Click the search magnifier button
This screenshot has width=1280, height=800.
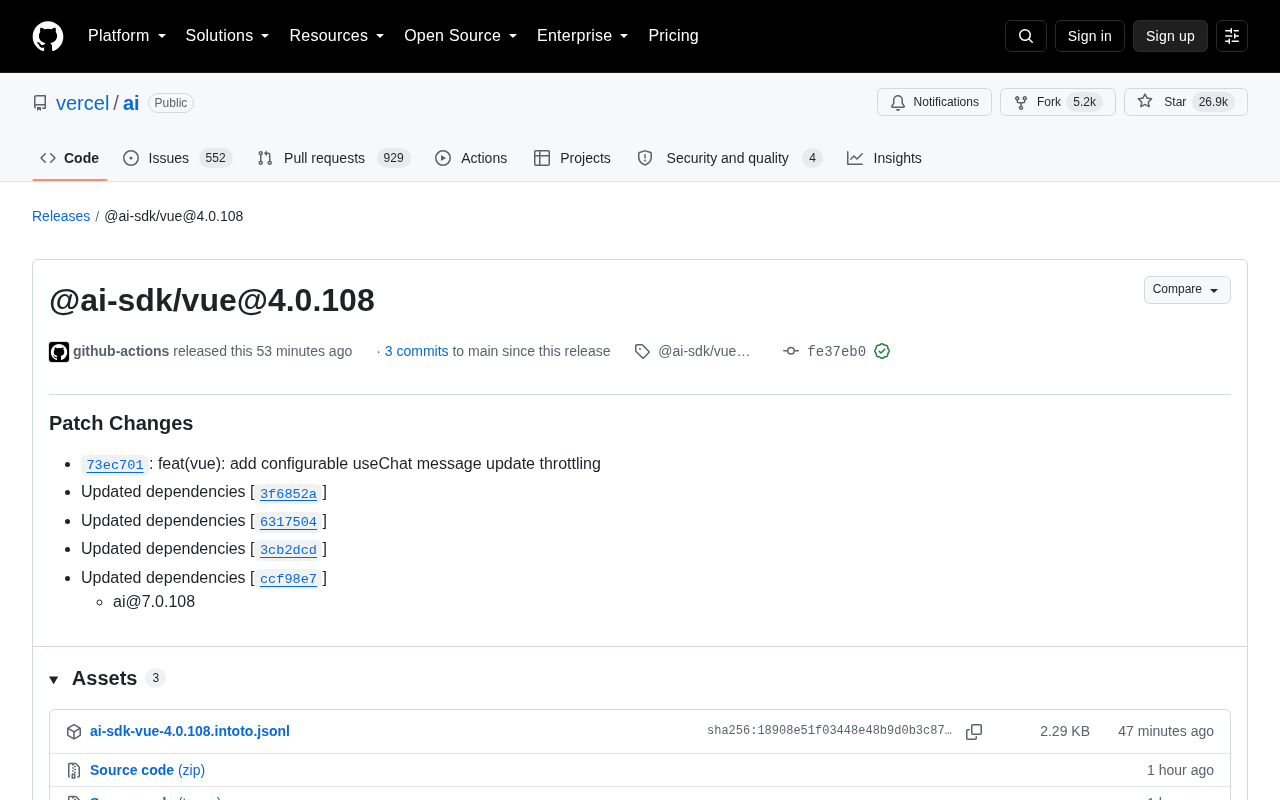pyautogui.click(x=1026, y=36)
